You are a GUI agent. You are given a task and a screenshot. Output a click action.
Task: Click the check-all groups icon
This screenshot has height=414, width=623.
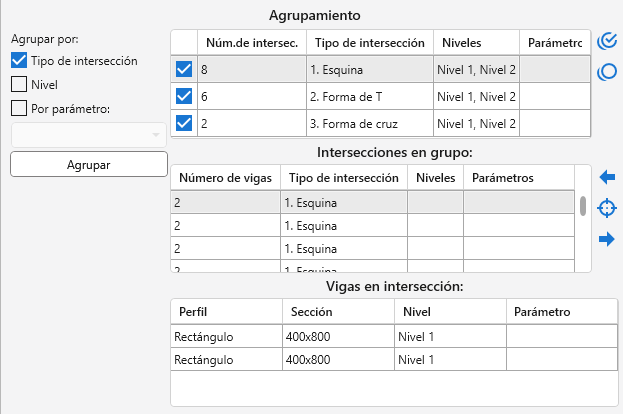click(x=606, y=41)
